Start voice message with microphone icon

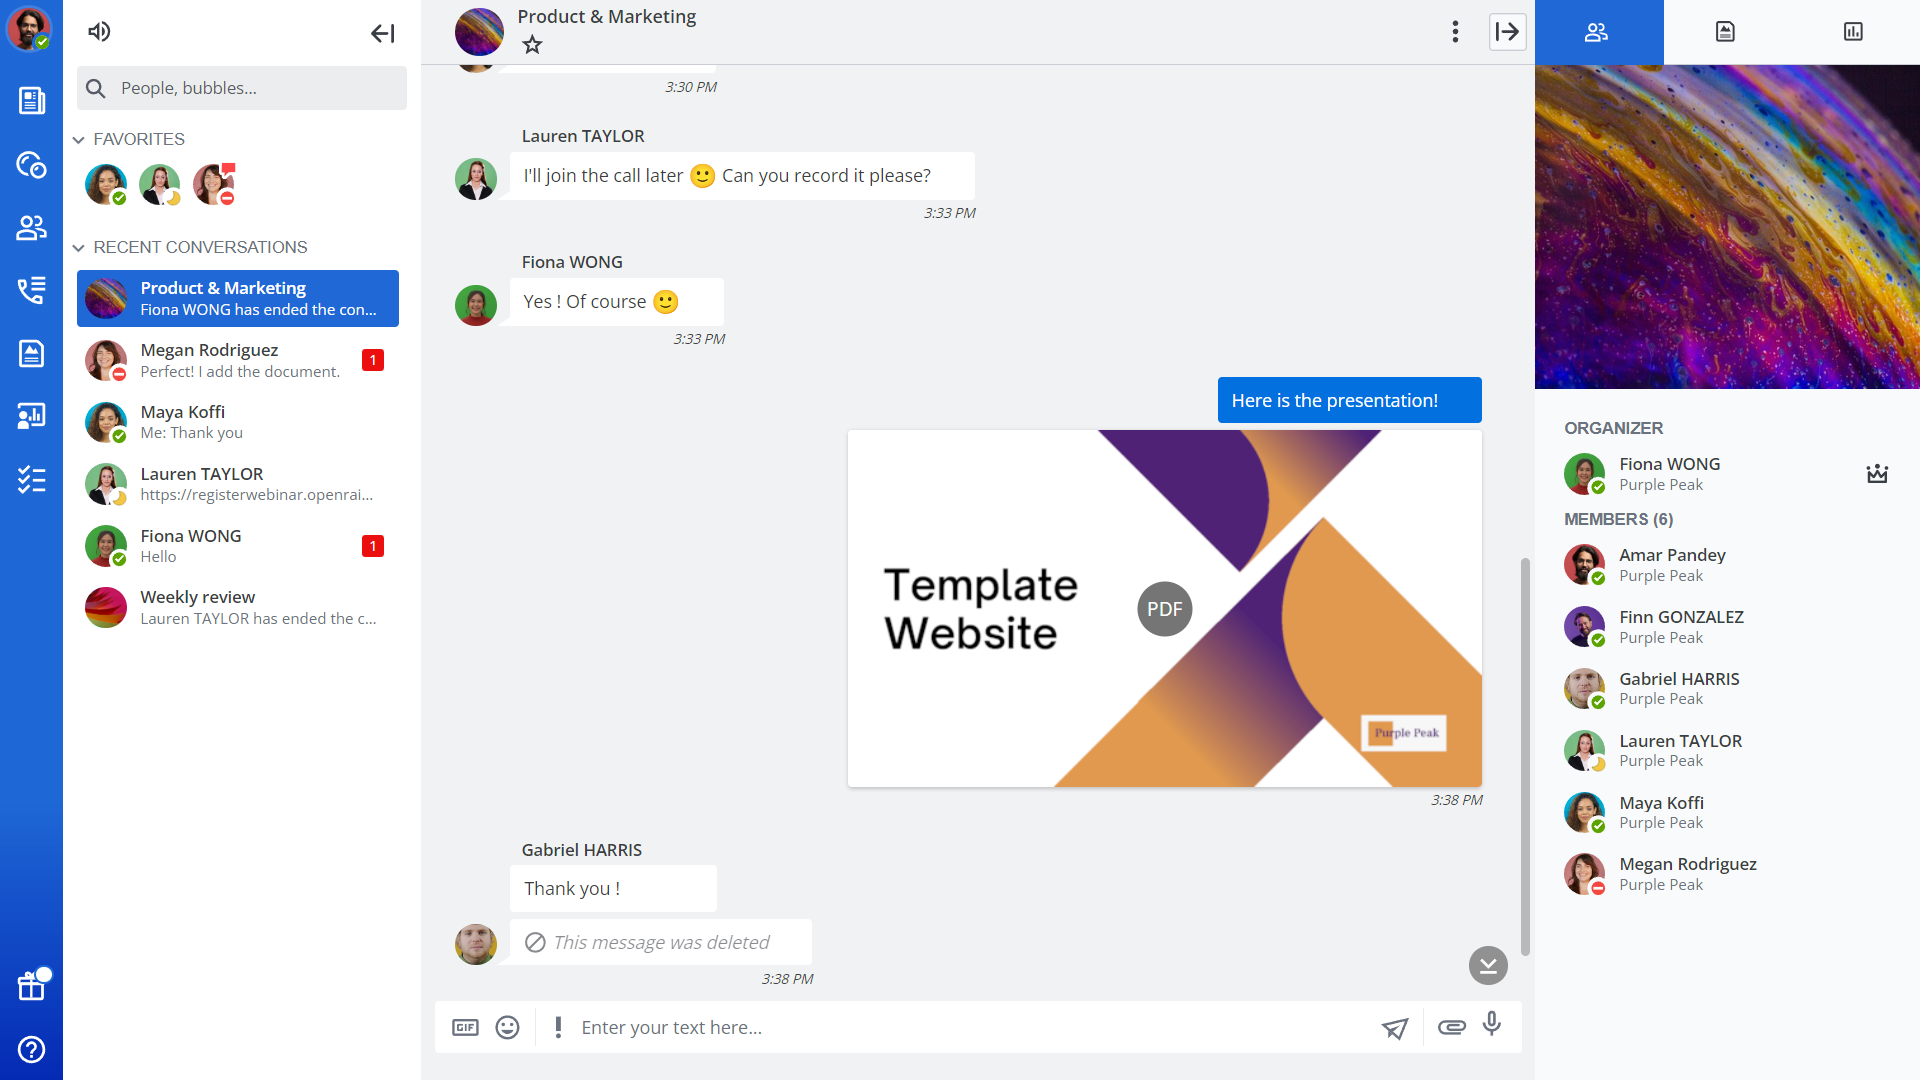pyautogui.click(x=1492, y=1024)
